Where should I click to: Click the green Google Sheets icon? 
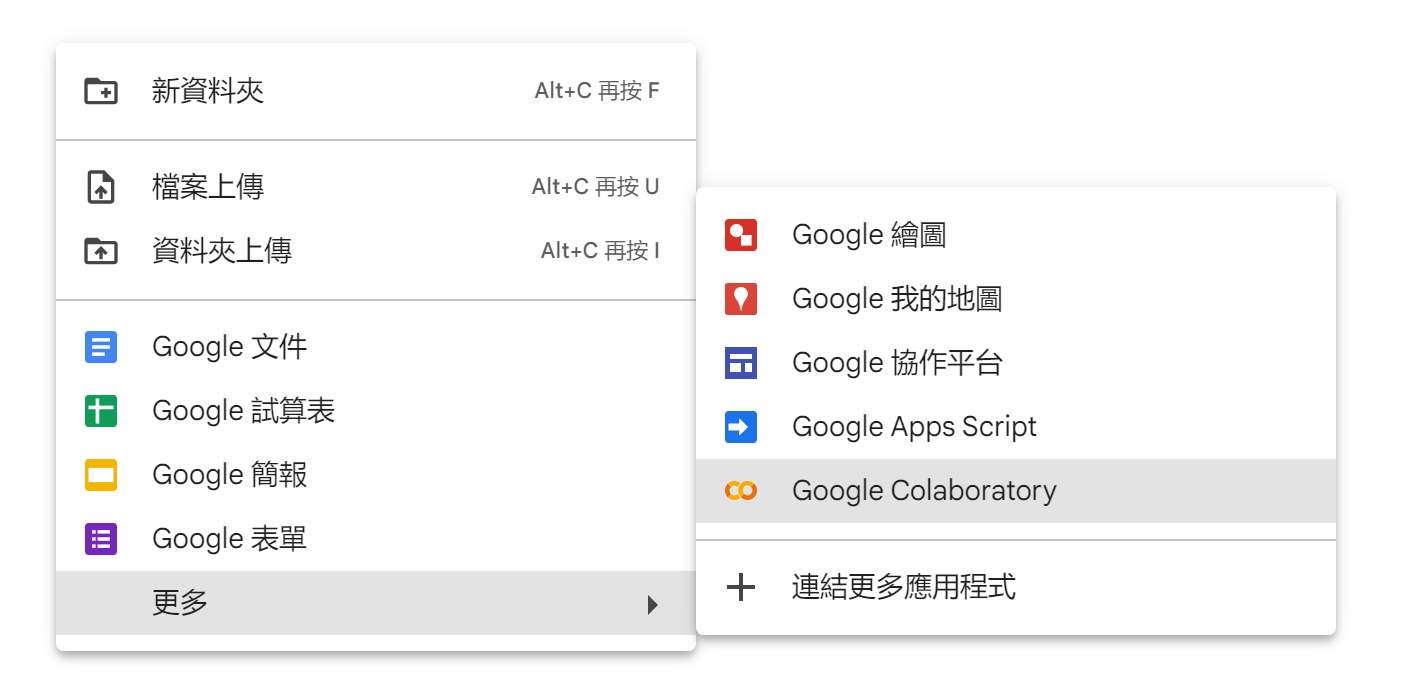(x=101, y=411)
